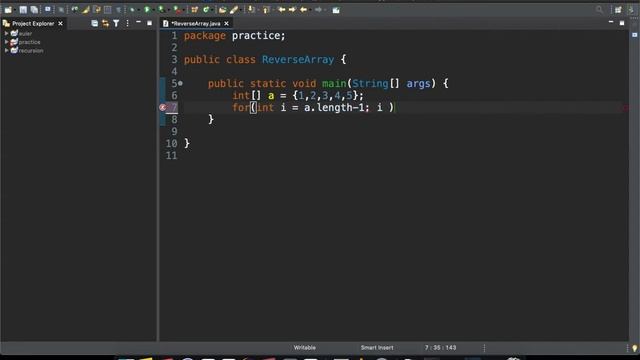Click the Pin Editor toolbar icon

[336, 10]
